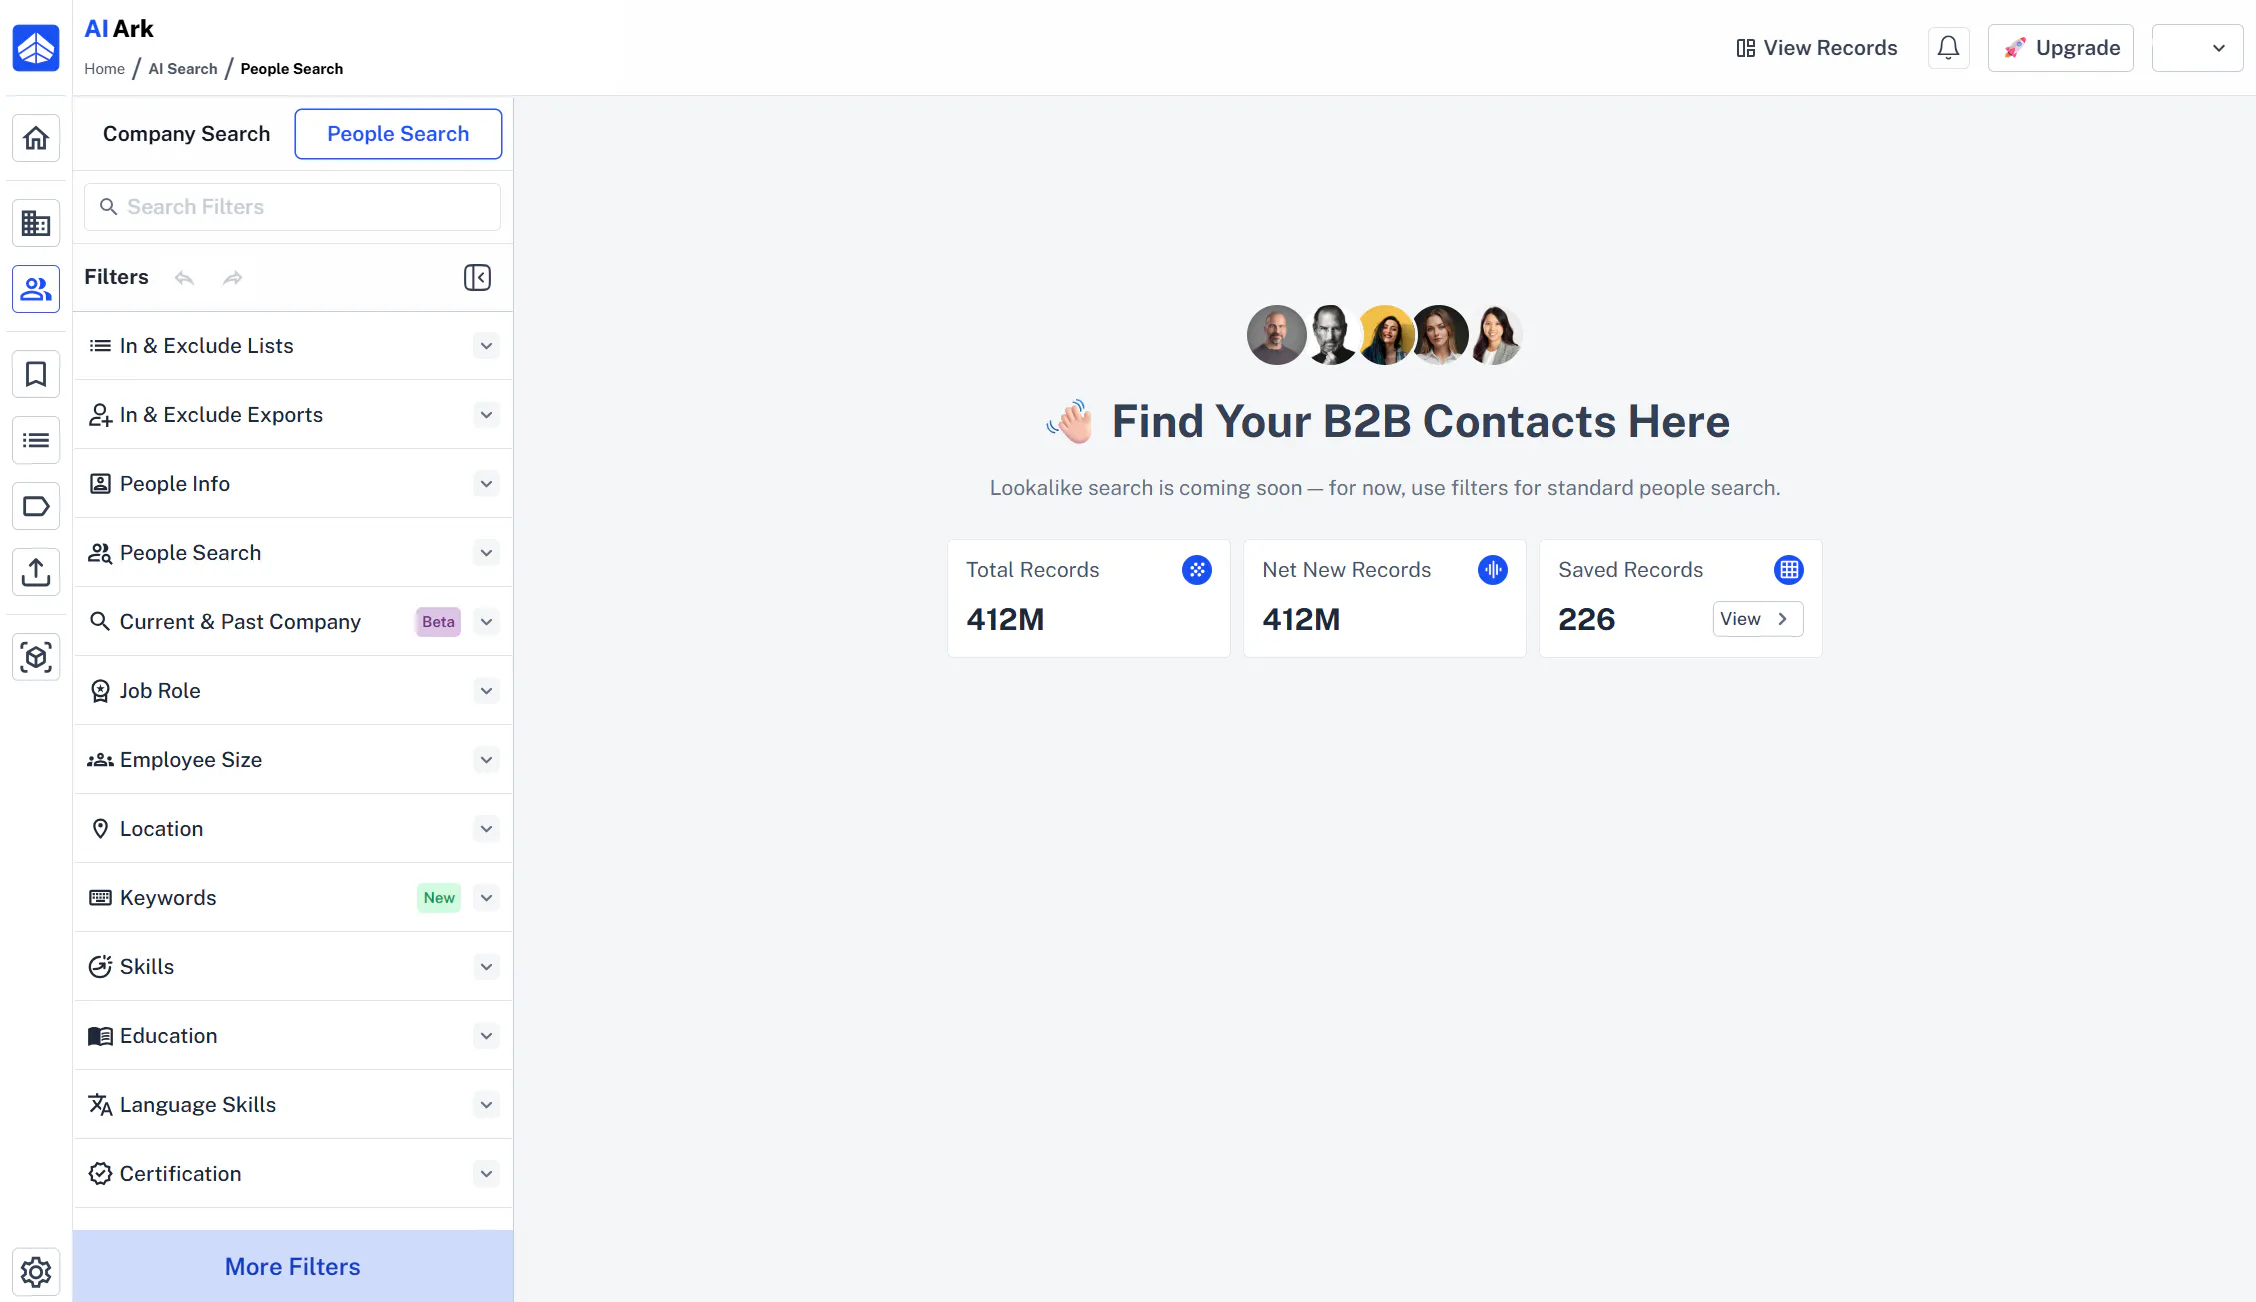Expand Language Skills filter chevron
The width and height of the screenshot is (2256, 1302).
pos(486,1105)
